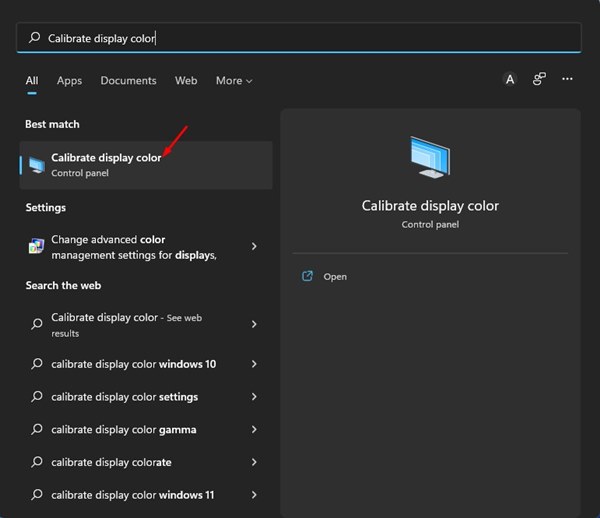Choose 'calibrate display color windows 11' suggestion
600x518 pixels.
[132, 495]
